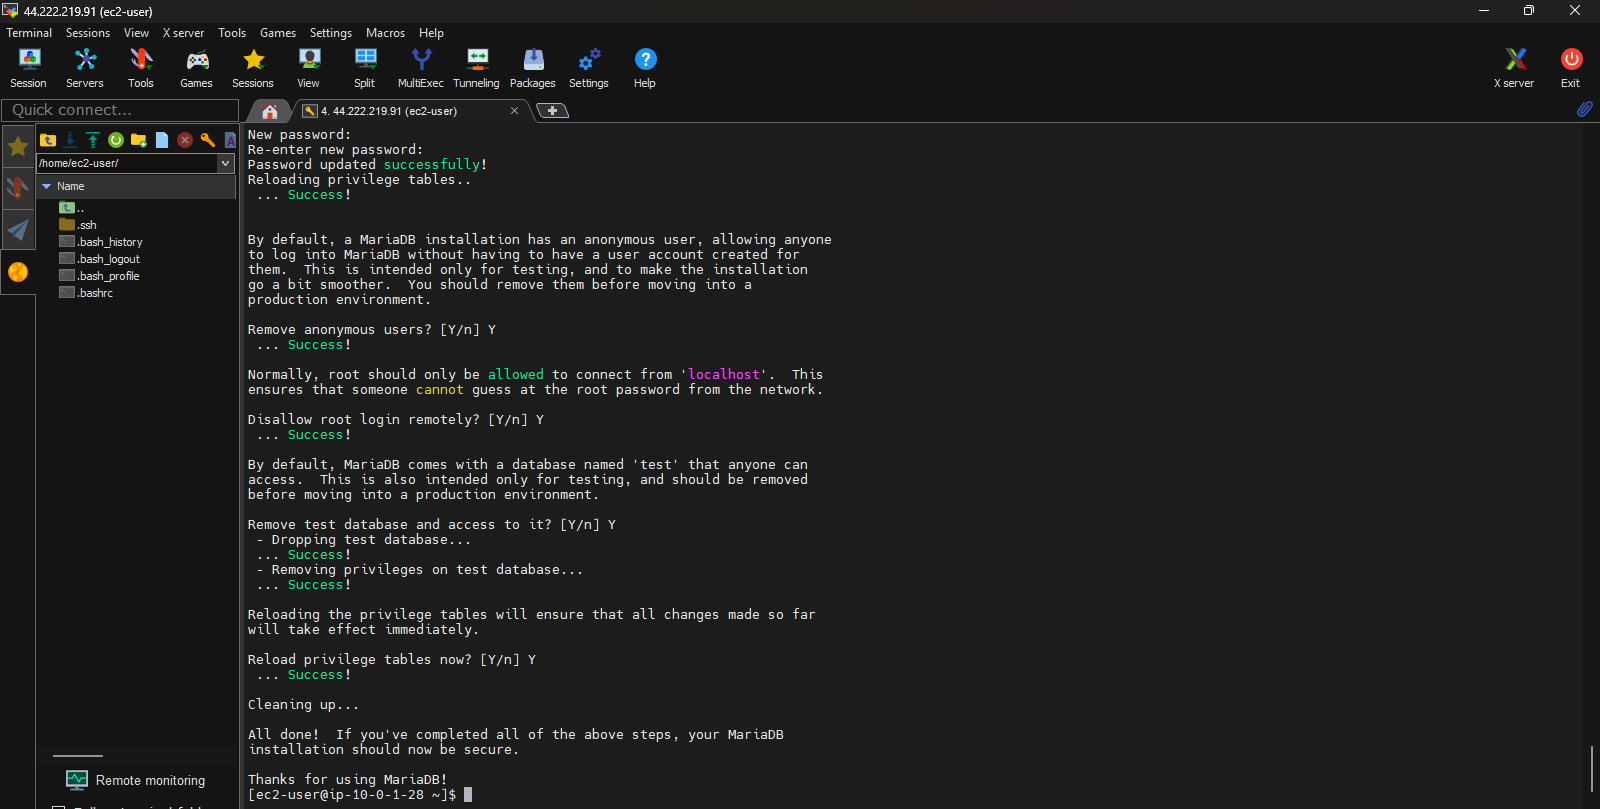
Task: Open the Sessions star sidebar tab
Action: click(x=18, y=147)
